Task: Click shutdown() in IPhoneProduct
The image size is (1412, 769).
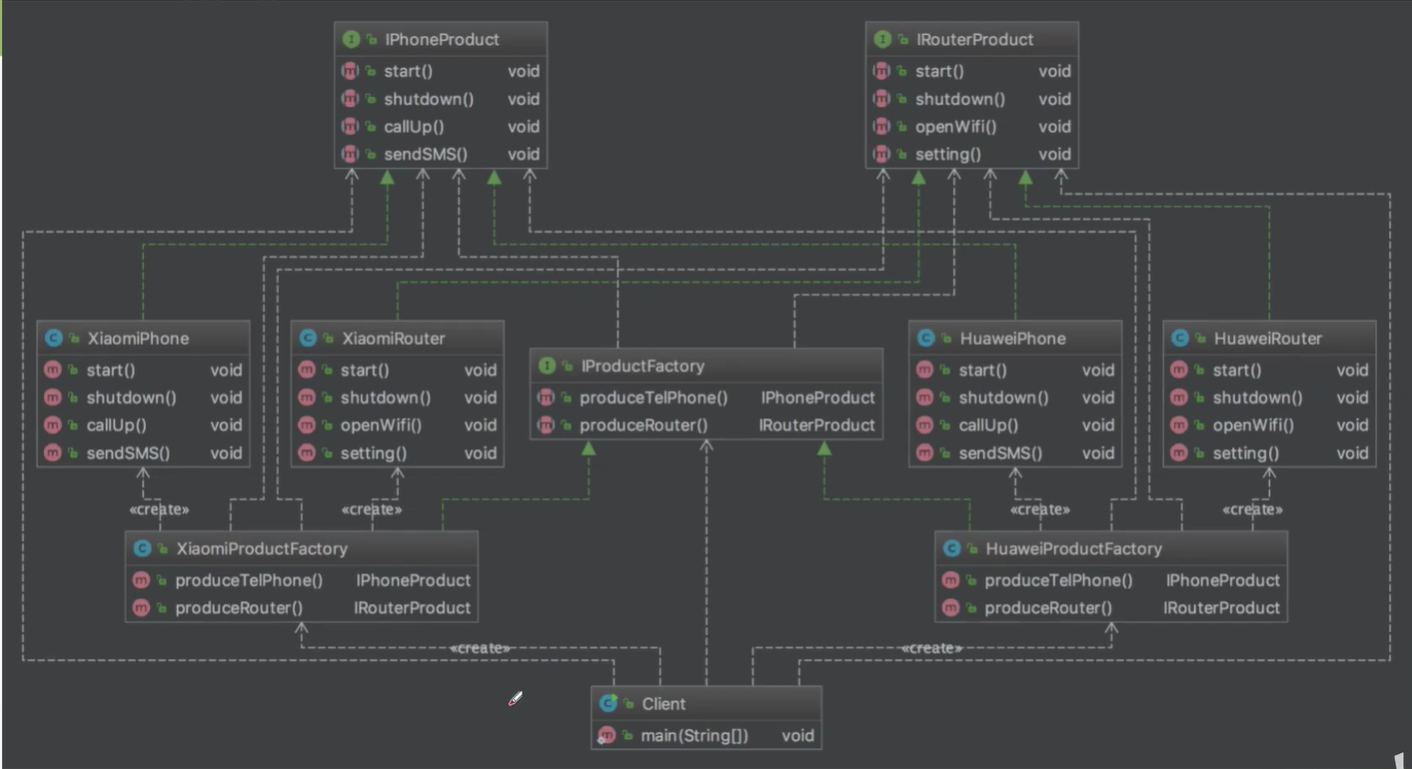Action: tap(429, 99)
